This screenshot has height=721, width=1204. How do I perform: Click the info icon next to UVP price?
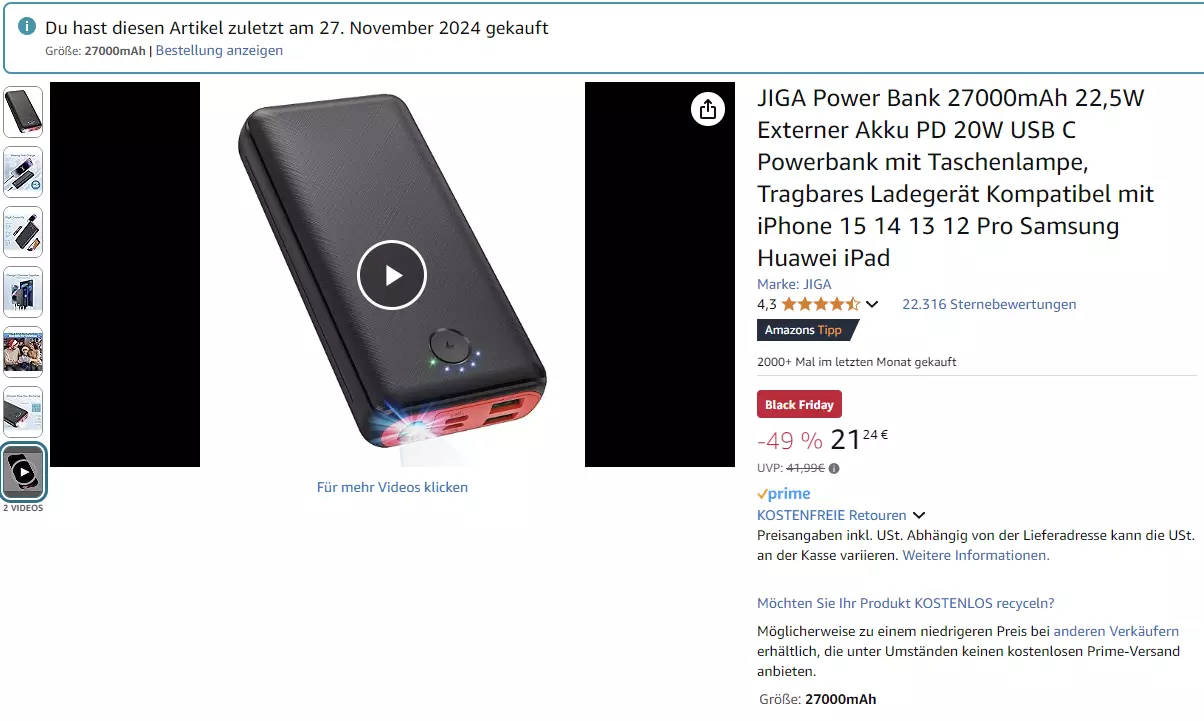[834, 467]
